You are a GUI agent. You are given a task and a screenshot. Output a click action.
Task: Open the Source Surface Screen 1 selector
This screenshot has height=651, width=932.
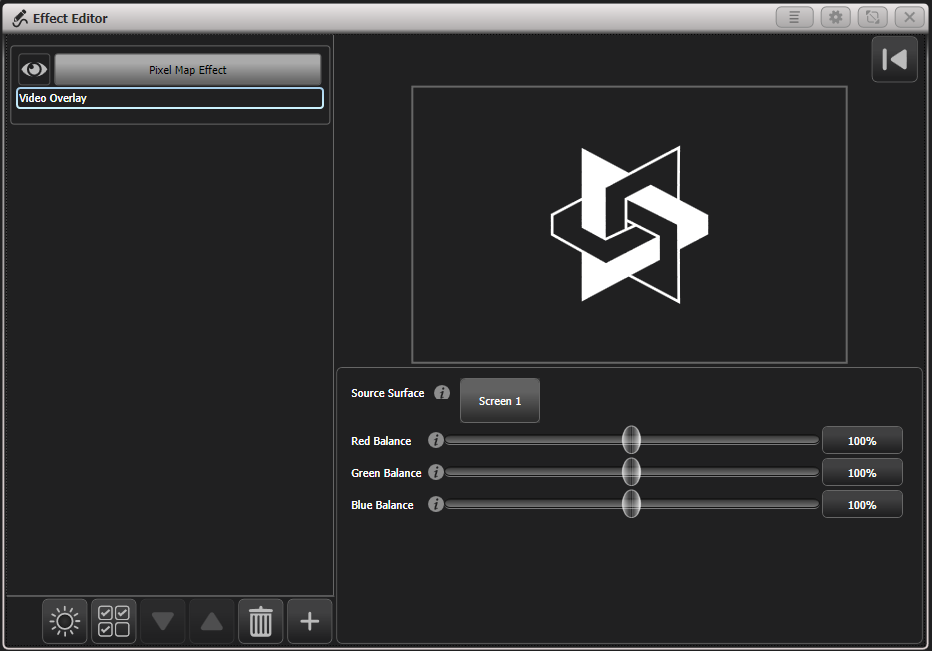click(x=499, y=400)
